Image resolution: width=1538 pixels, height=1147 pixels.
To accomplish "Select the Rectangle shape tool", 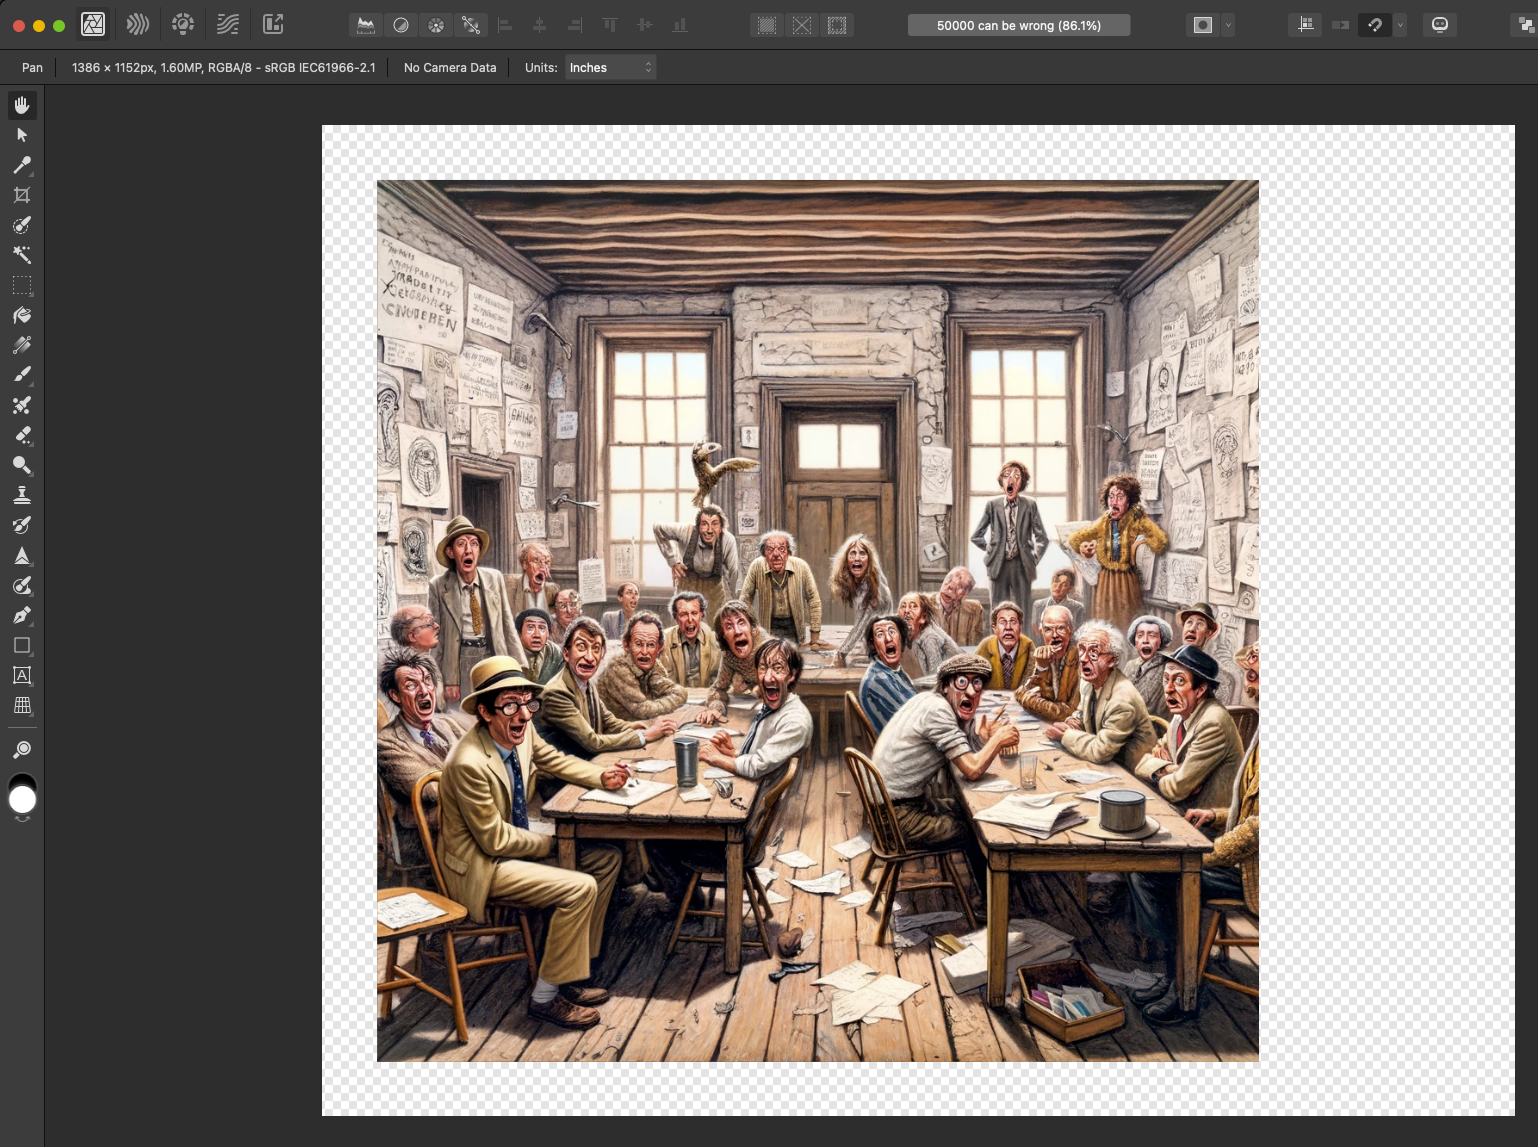I will (22, 645).
